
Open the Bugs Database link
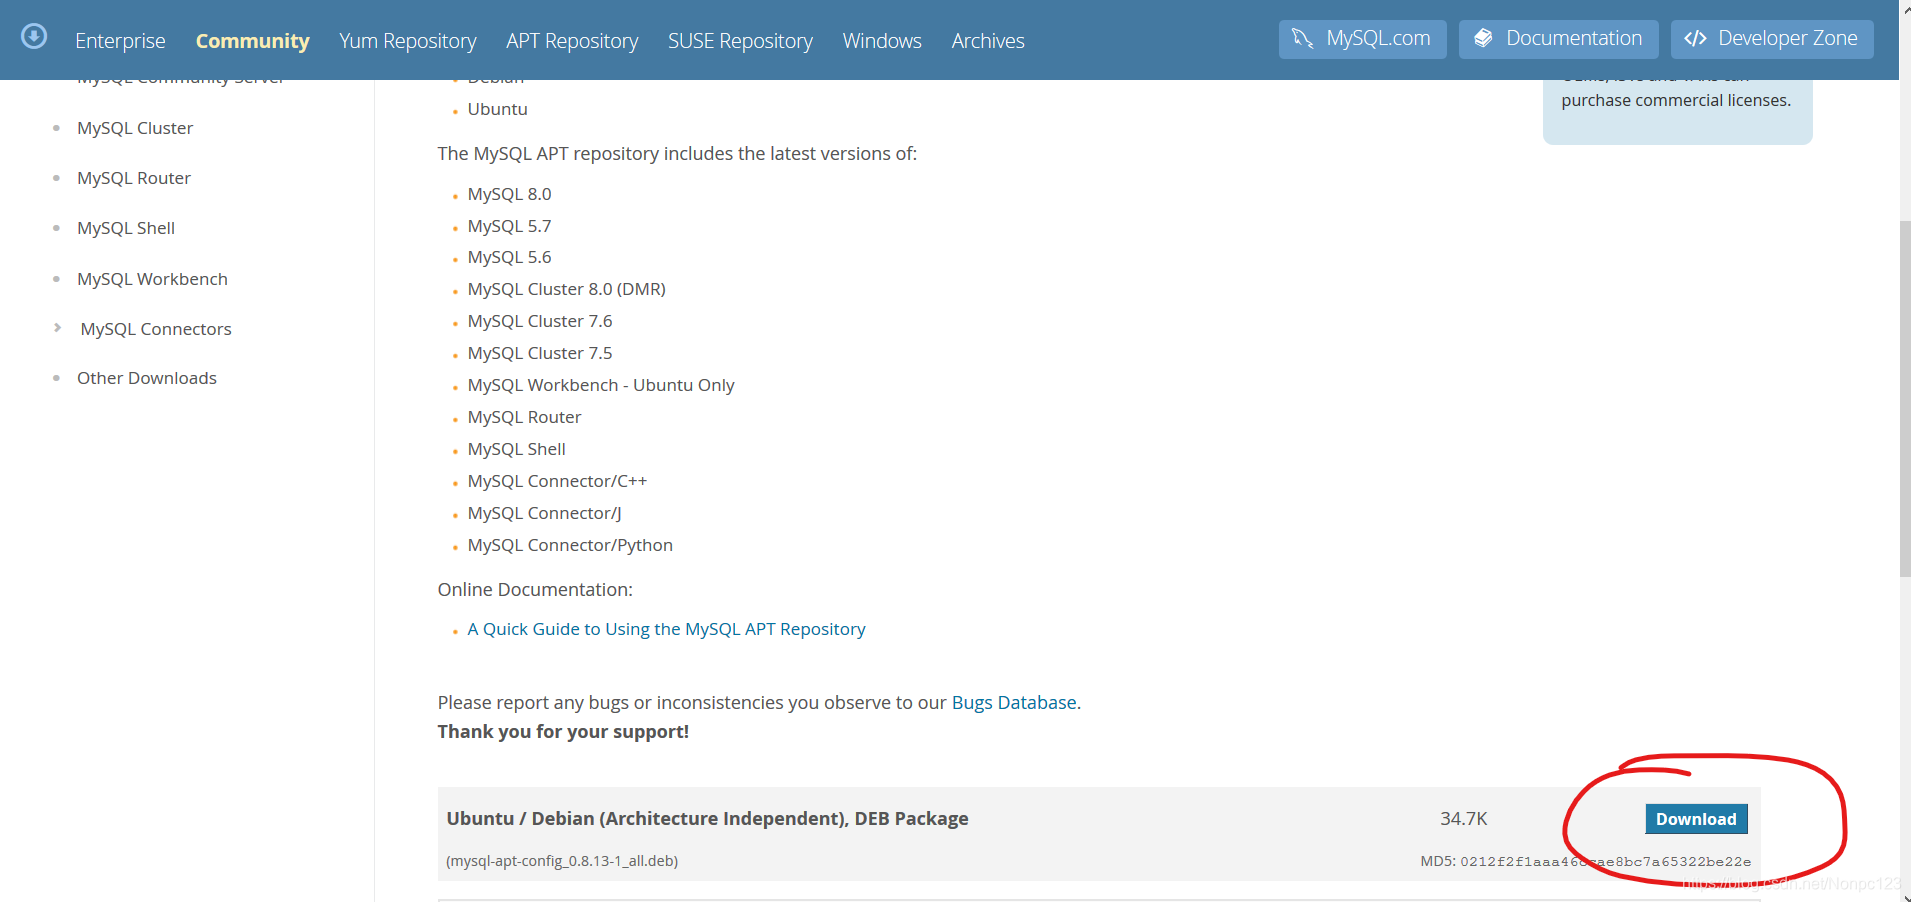(1014, 702)
